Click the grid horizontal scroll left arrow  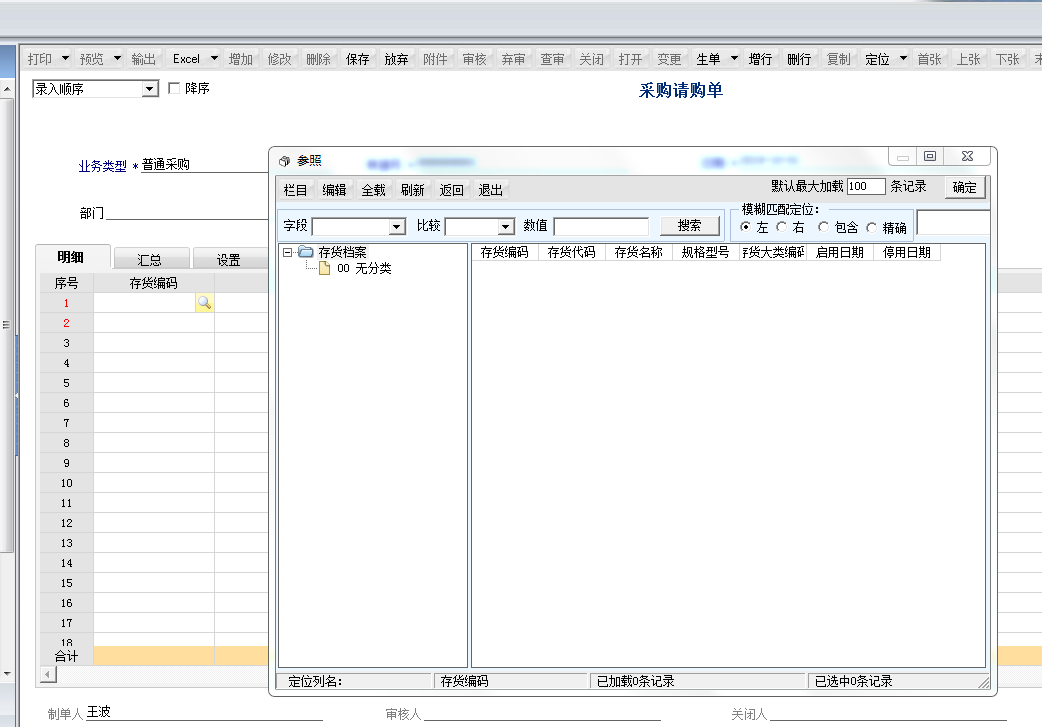(49, 675)
